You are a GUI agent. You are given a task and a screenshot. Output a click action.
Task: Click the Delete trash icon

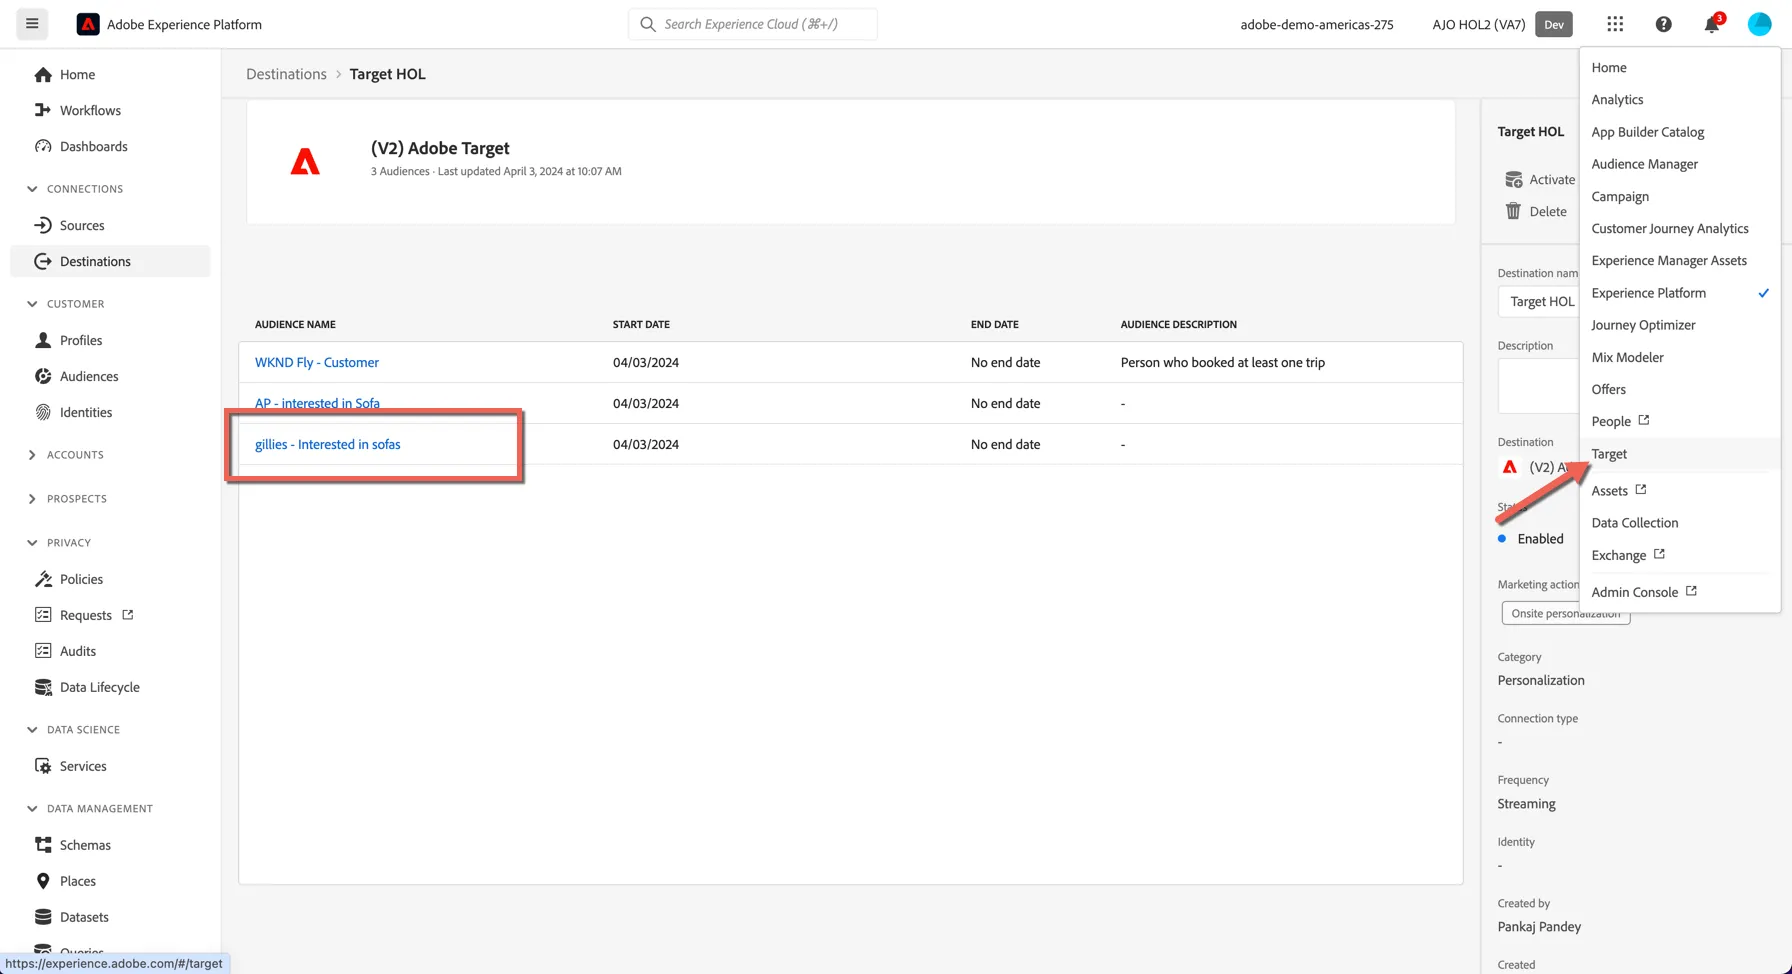(1513, 211)
